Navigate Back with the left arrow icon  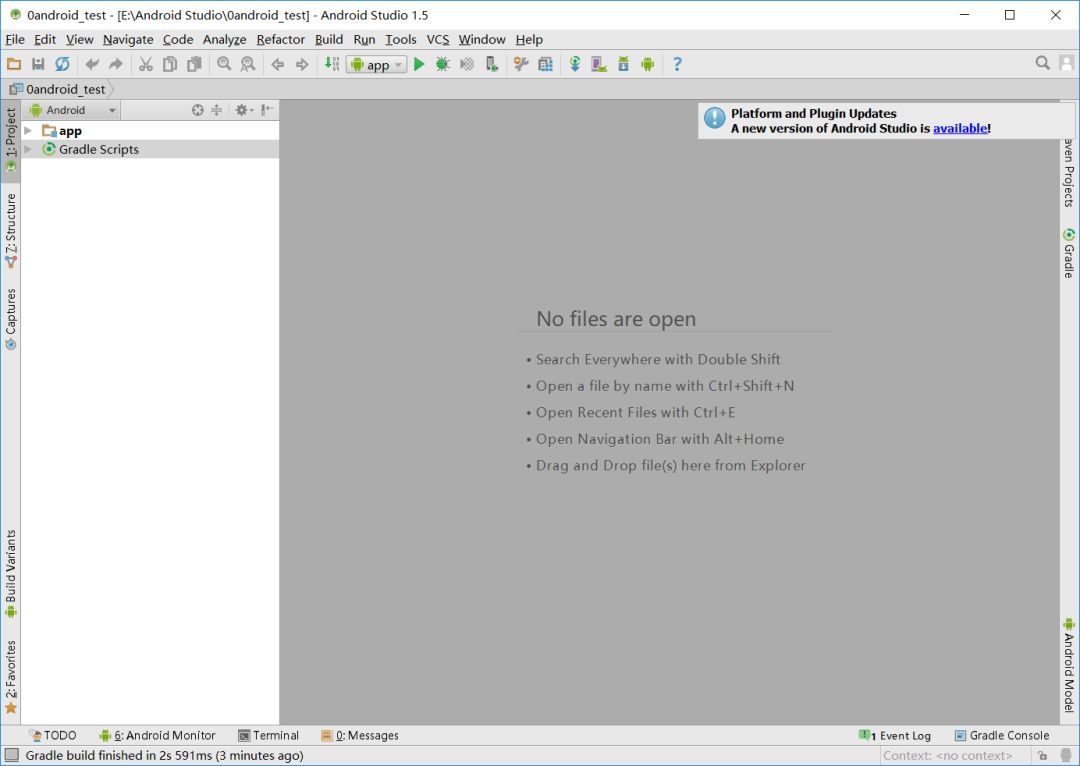(x=278, y=64)
